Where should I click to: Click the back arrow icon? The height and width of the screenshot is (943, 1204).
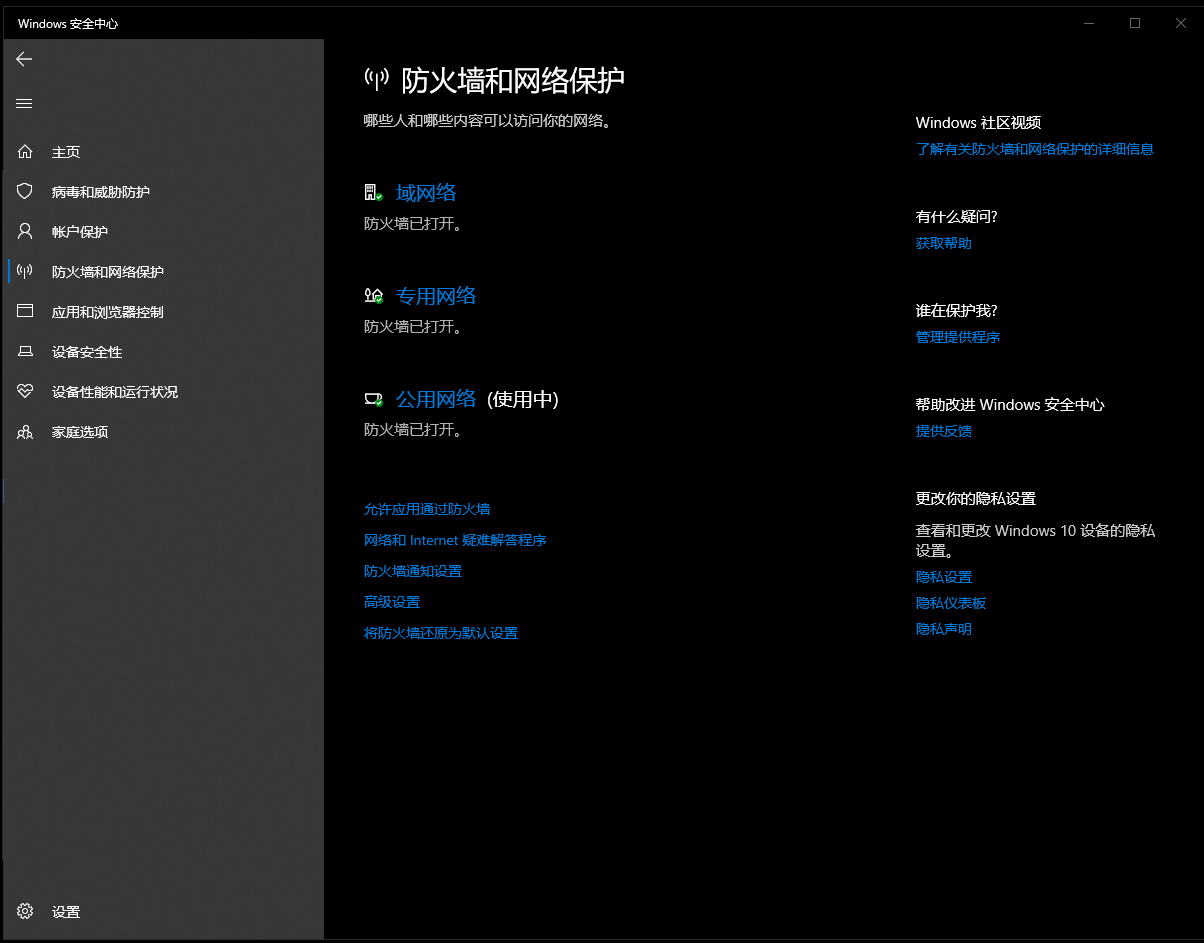(x=24, y=59)
